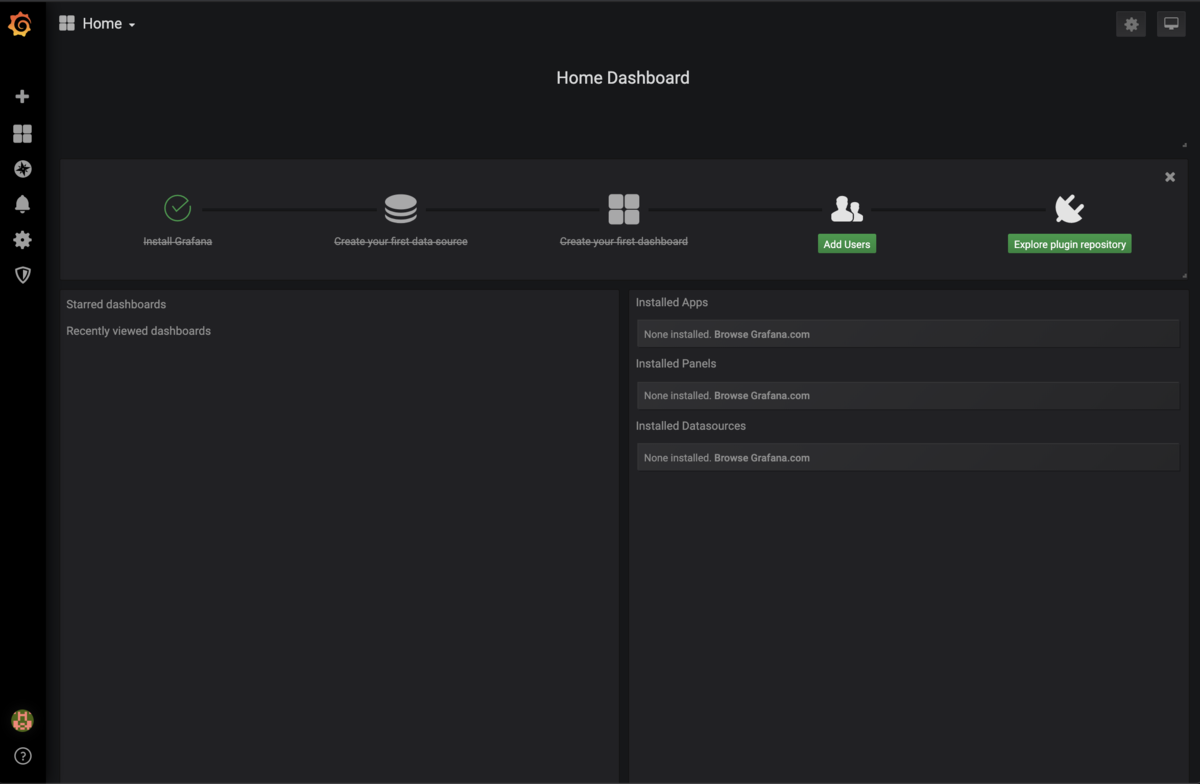
Task: Click the Grafana logo in the sidebar
Action: (x=20, y=24)
